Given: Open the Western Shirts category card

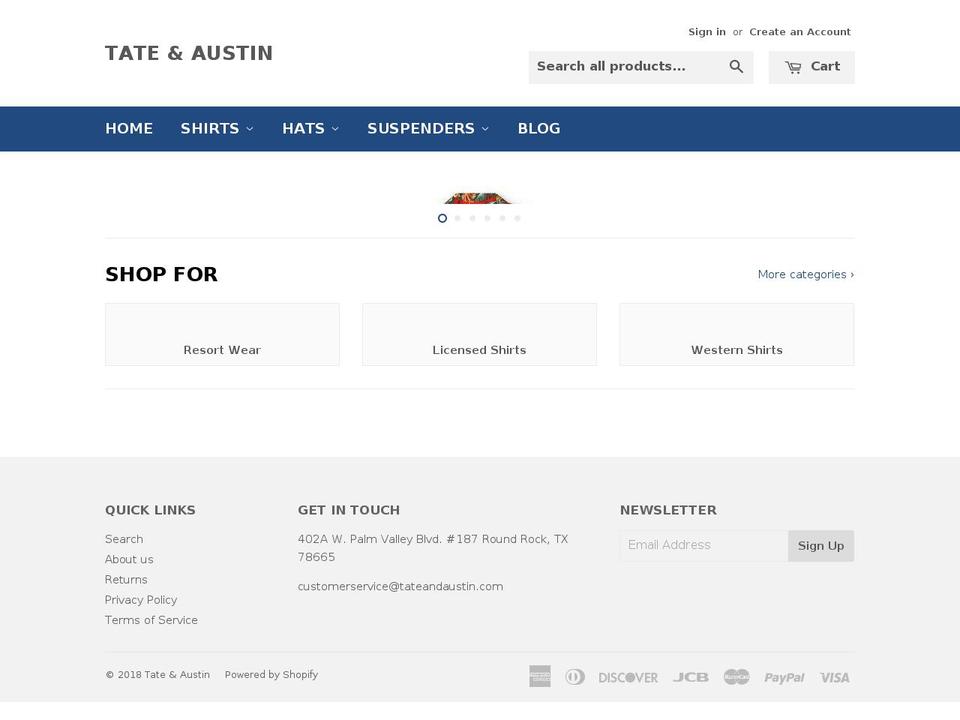Looking at the screenshot, I should tap(737, 334).
